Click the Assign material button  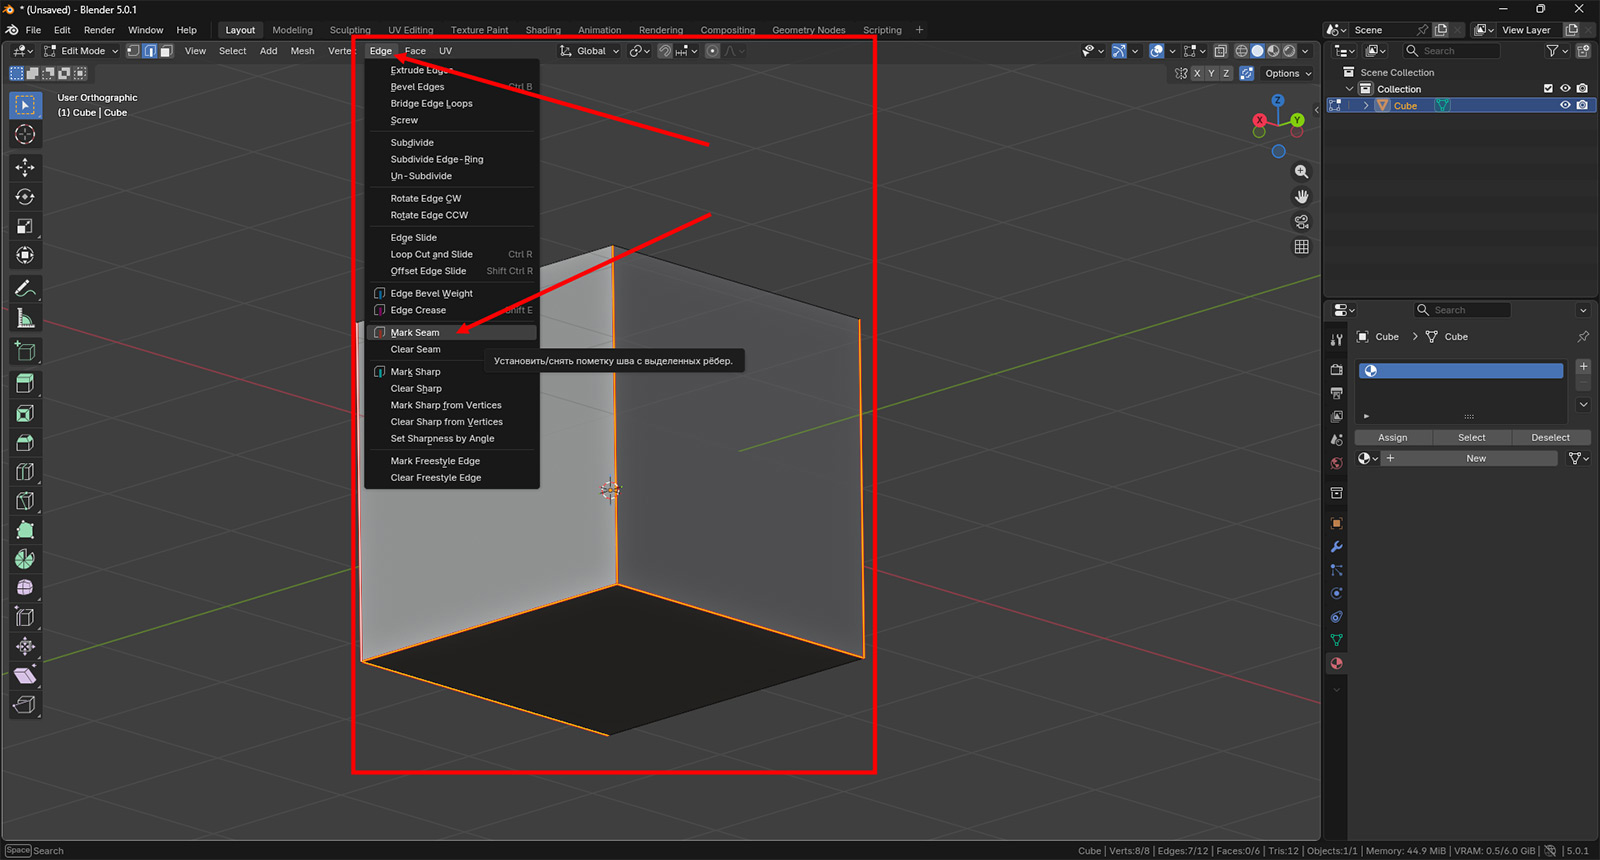[x=1392, y=438]
